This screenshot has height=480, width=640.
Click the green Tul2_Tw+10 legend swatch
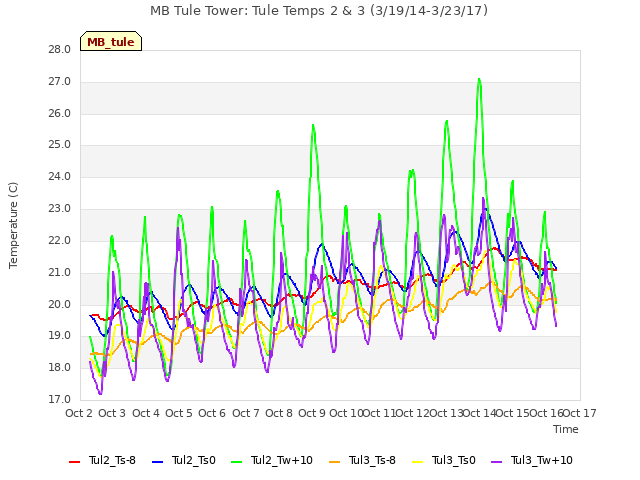coord(237,462)
